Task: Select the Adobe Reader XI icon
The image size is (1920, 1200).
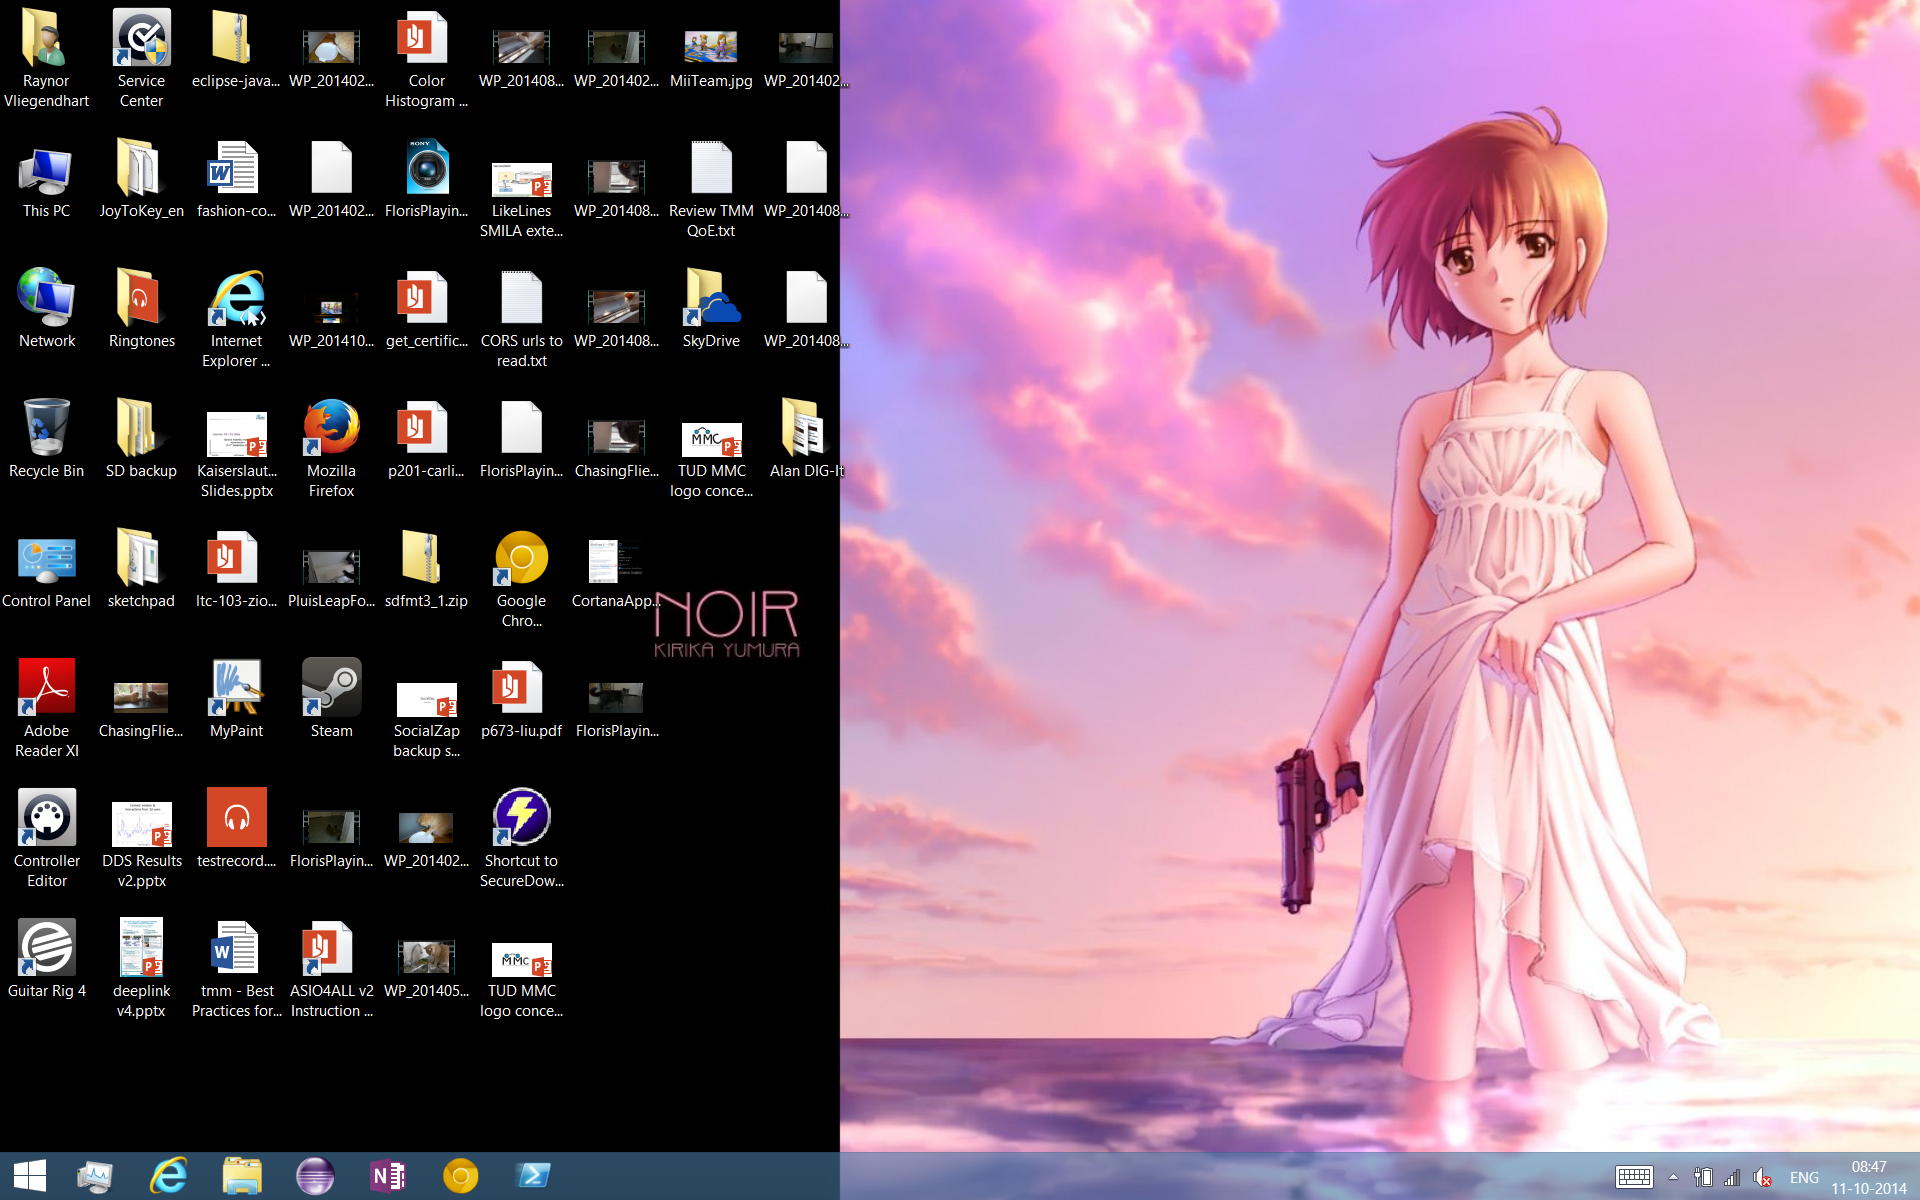Action: [47, 688]
